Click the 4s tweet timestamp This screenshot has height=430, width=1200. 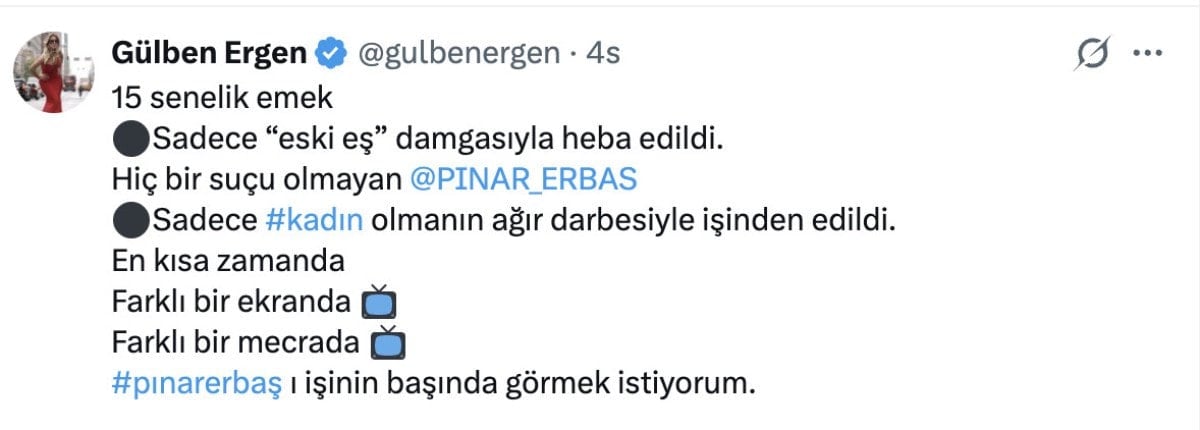[x=603, y=53]
